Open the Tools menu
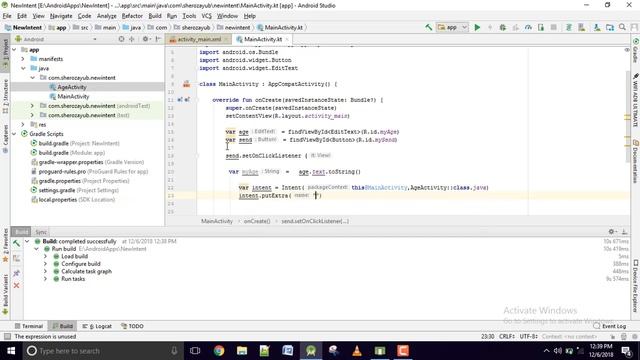 click(x=189, y=16)
